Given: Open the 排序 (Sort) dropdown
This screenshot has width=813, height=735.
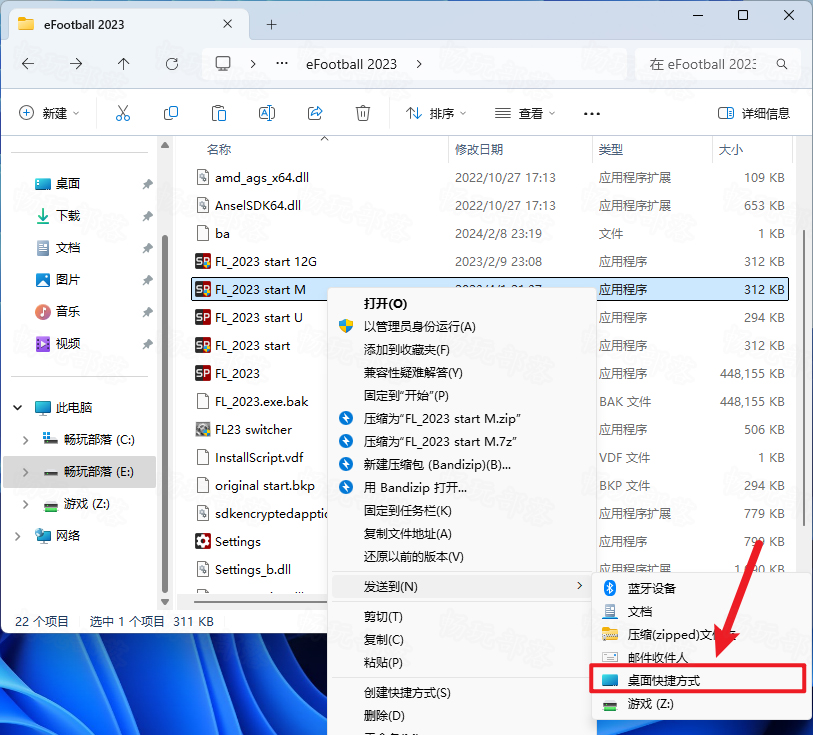Looking at the screenshot, I should tap(436, 113).
